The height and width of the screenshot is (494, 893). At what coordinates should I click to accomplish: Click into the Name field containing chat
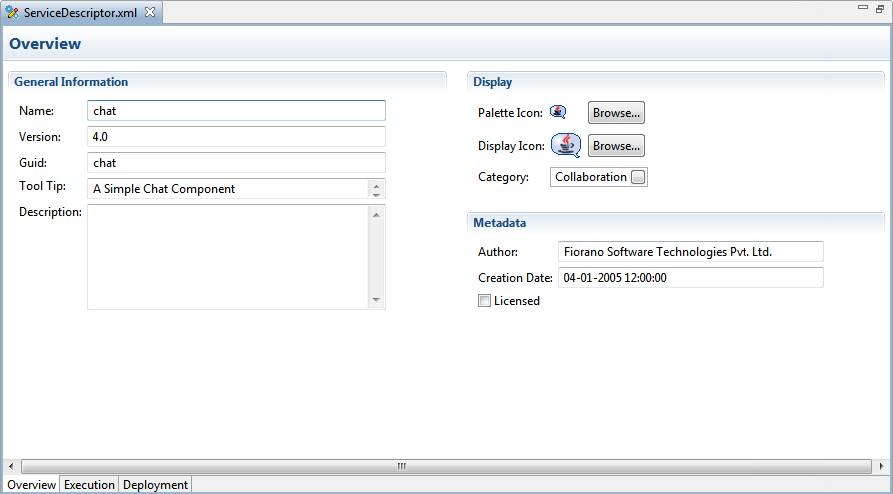[x=236, y=111]
